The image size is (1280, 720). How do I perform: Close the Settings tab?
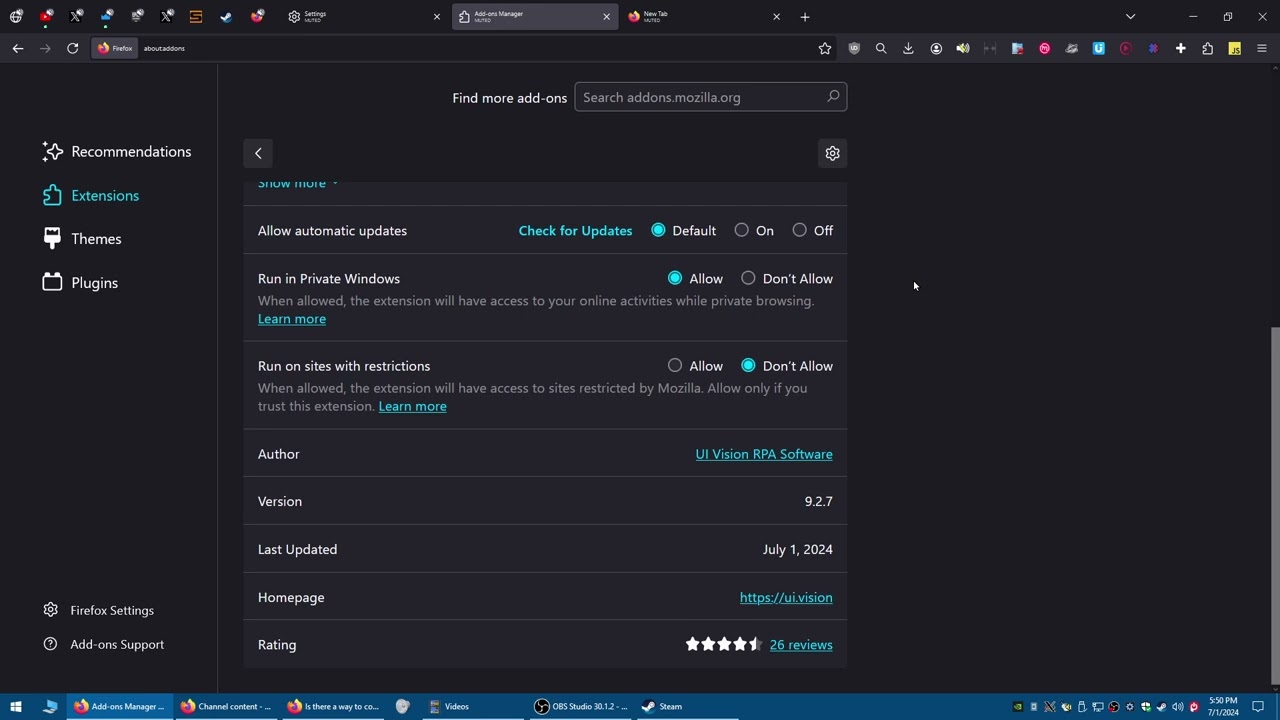(x=436, y=17)
